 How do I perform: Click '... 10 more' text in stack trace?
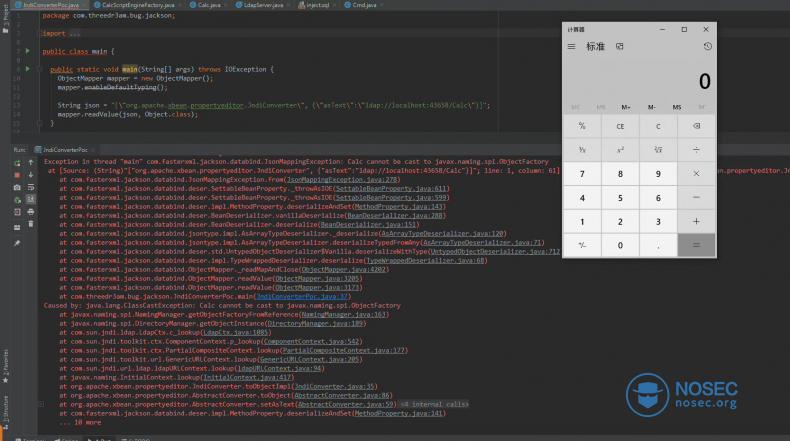80,422
